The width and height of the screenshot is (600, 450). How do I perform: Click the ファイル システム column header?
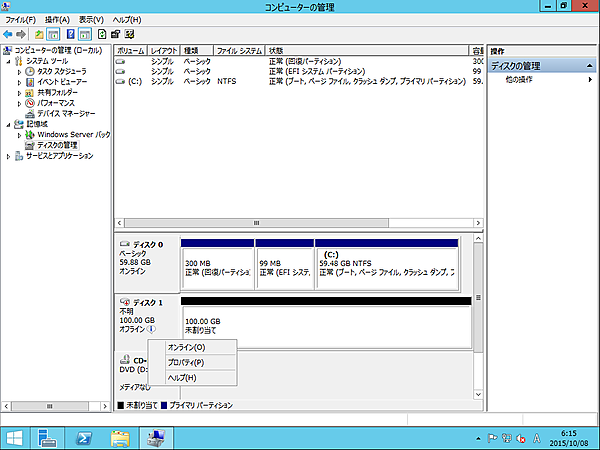click(239, 49)
